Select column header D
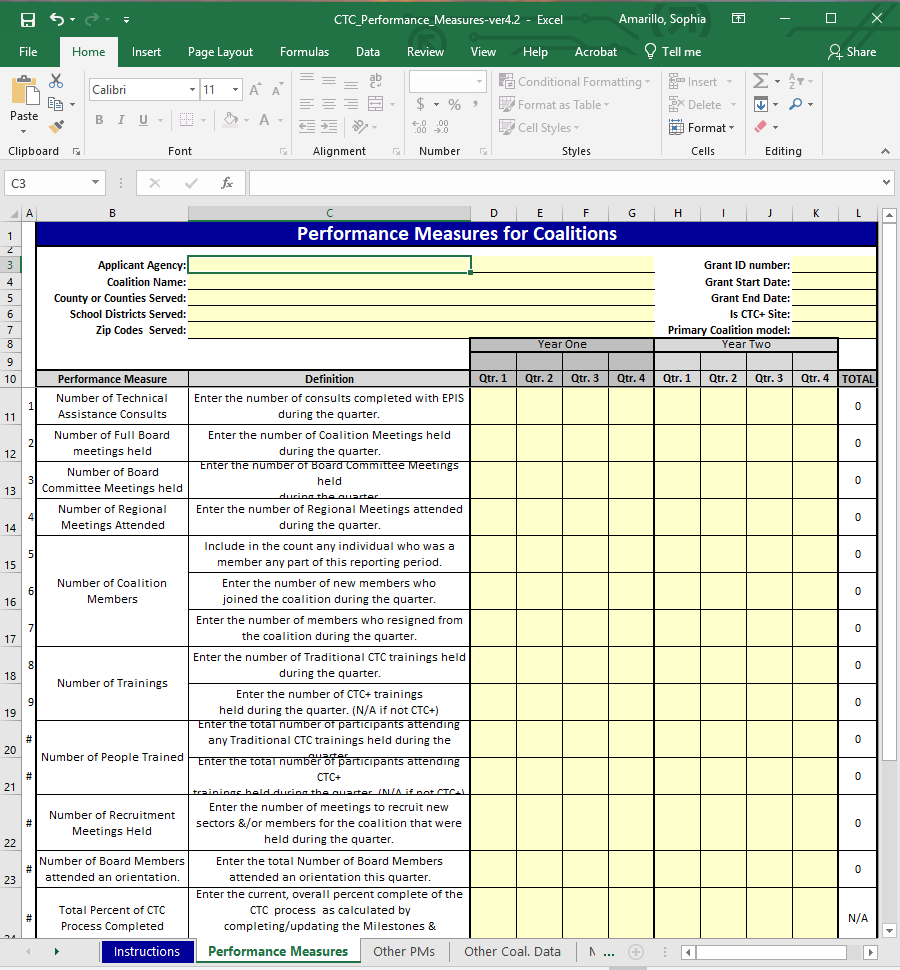 [494, 213]
